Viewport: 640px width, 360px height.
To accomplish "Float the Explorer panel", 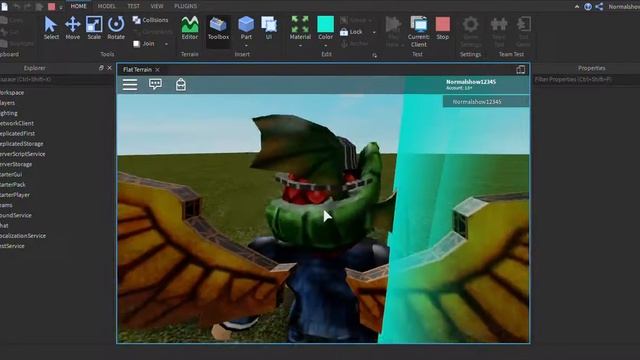I will [101, 68].
